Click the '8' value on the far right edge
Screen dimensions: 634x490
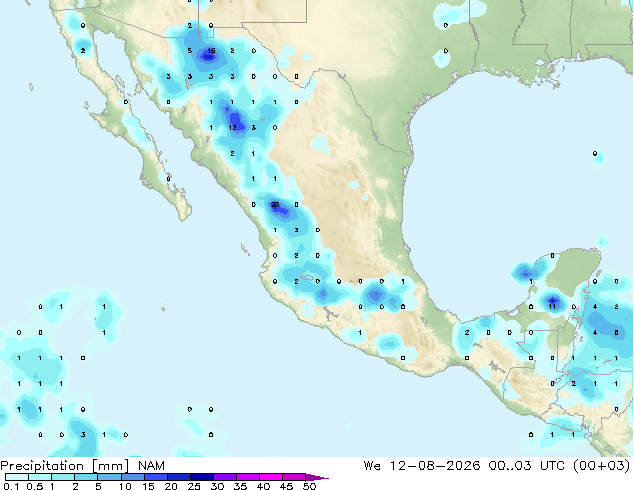click(x=616, y=332)
